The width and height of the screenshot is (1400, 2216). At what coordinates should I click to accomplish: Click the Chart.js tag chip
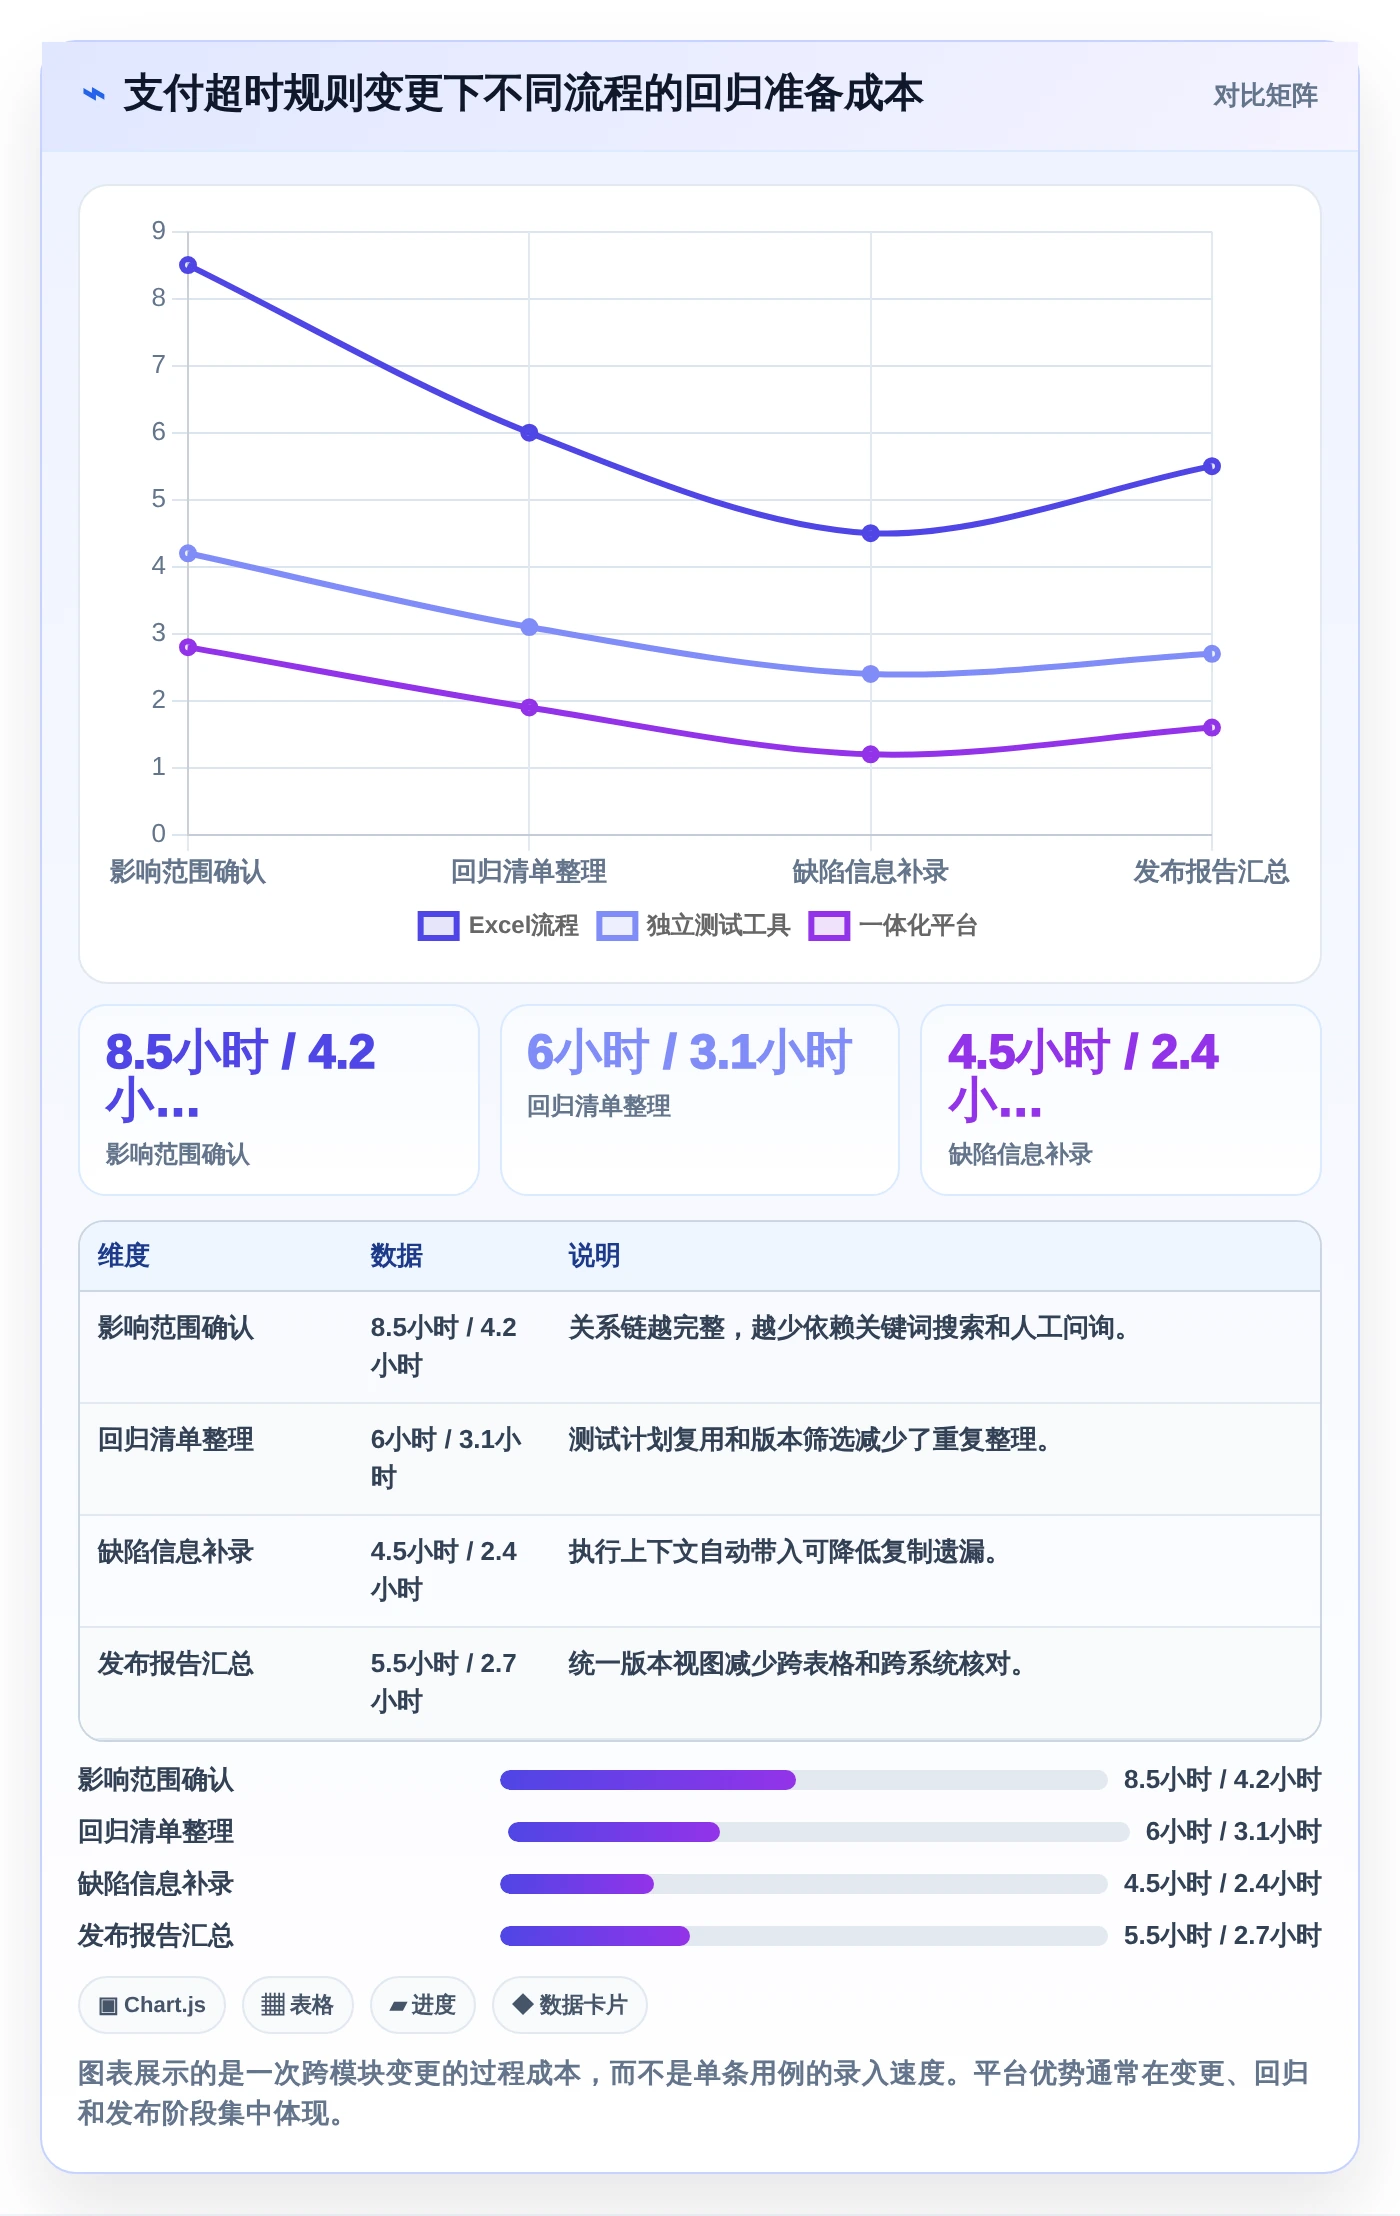coord(152,2005)
